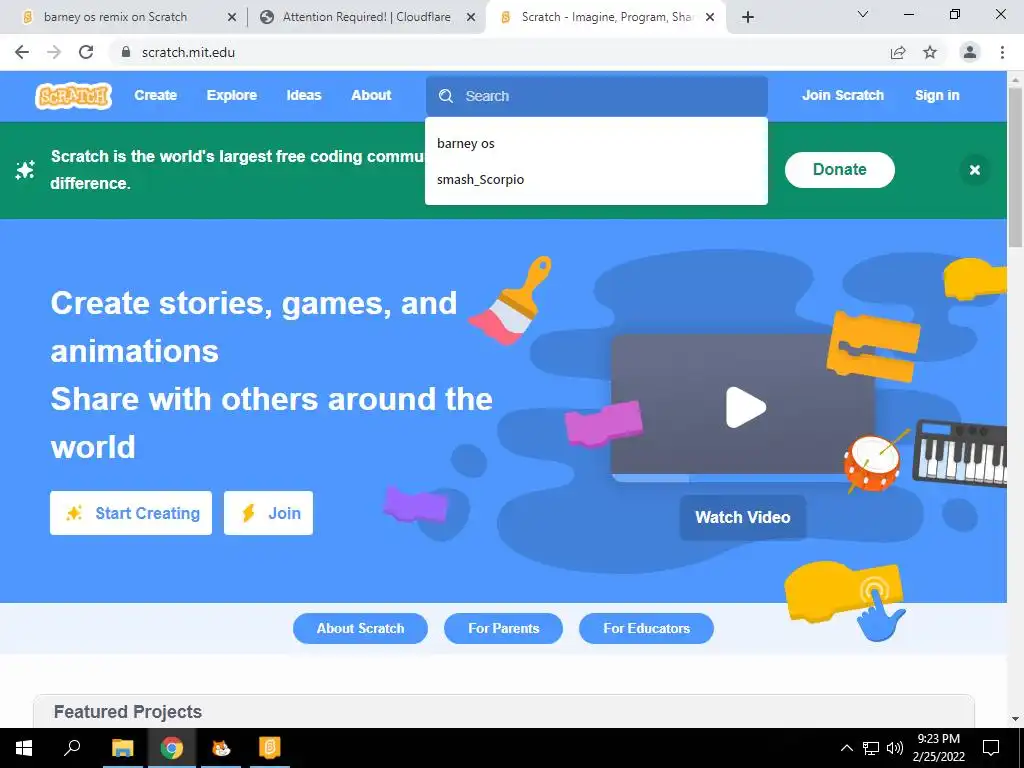Click the address bar URL scratch.mit.edu
Screen dimensions: 1024x768
pyautogui.click(x=188, y=52)
